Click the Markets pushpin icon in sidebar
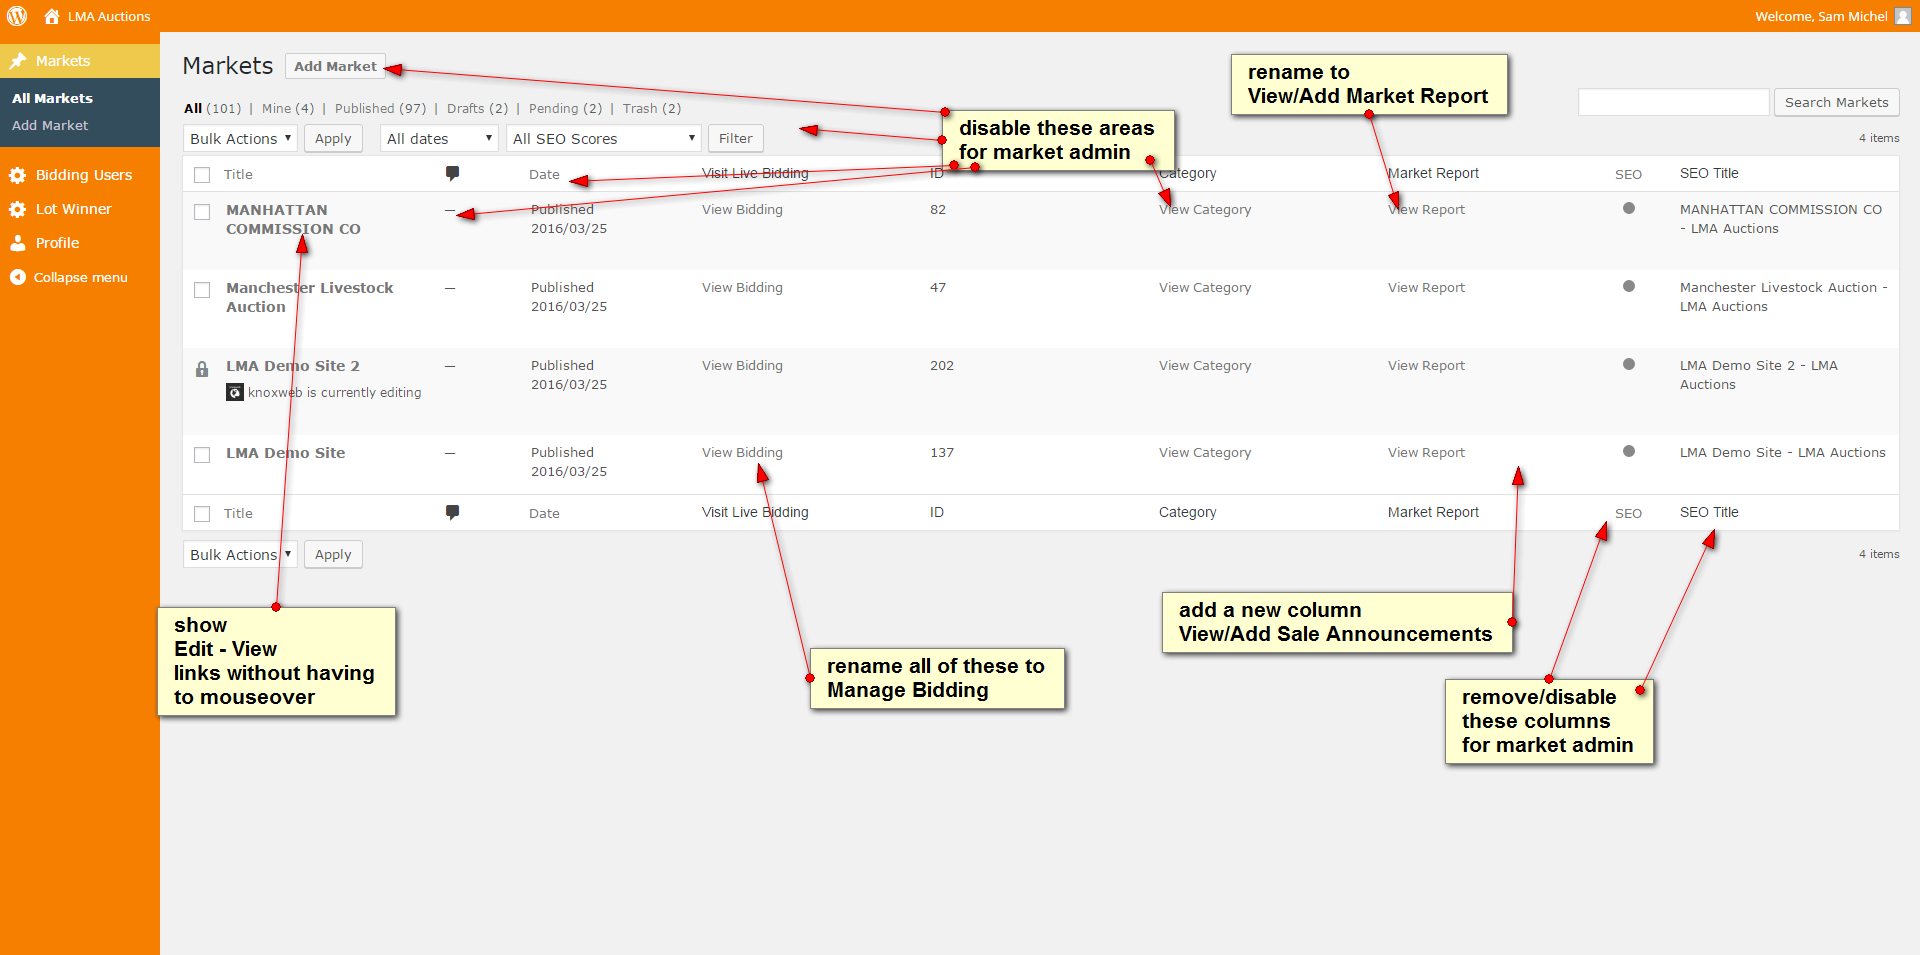1920x955 pixels. [x=18, y=61]
